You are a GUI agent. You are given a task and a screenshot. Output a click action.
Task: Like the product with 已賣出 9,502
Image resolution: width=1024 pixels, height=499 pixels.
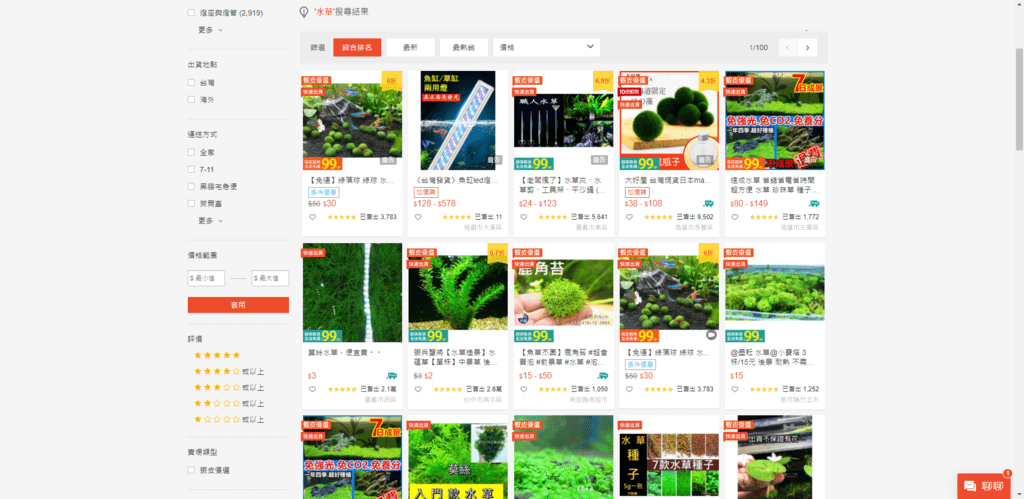pyautogui.click(x=630, y=217)
